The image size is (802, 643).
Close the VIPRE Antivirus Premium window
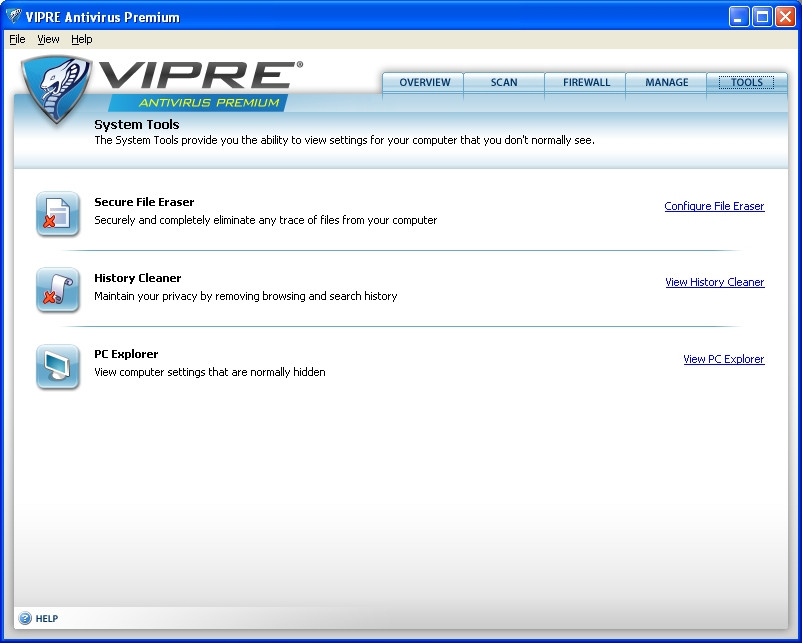(785, 17)
